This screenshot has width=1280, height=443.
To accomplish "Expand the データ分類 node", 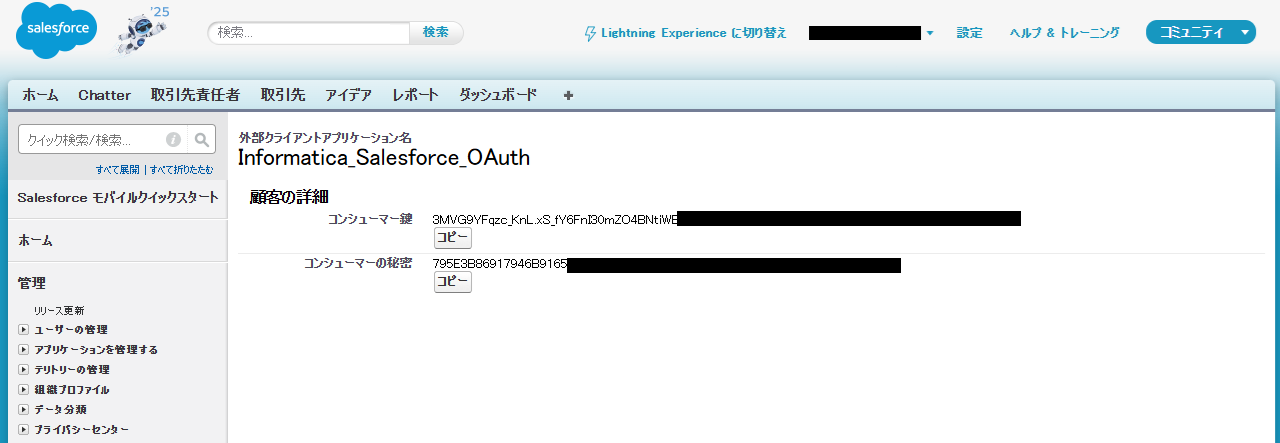I will pos(24,410).
